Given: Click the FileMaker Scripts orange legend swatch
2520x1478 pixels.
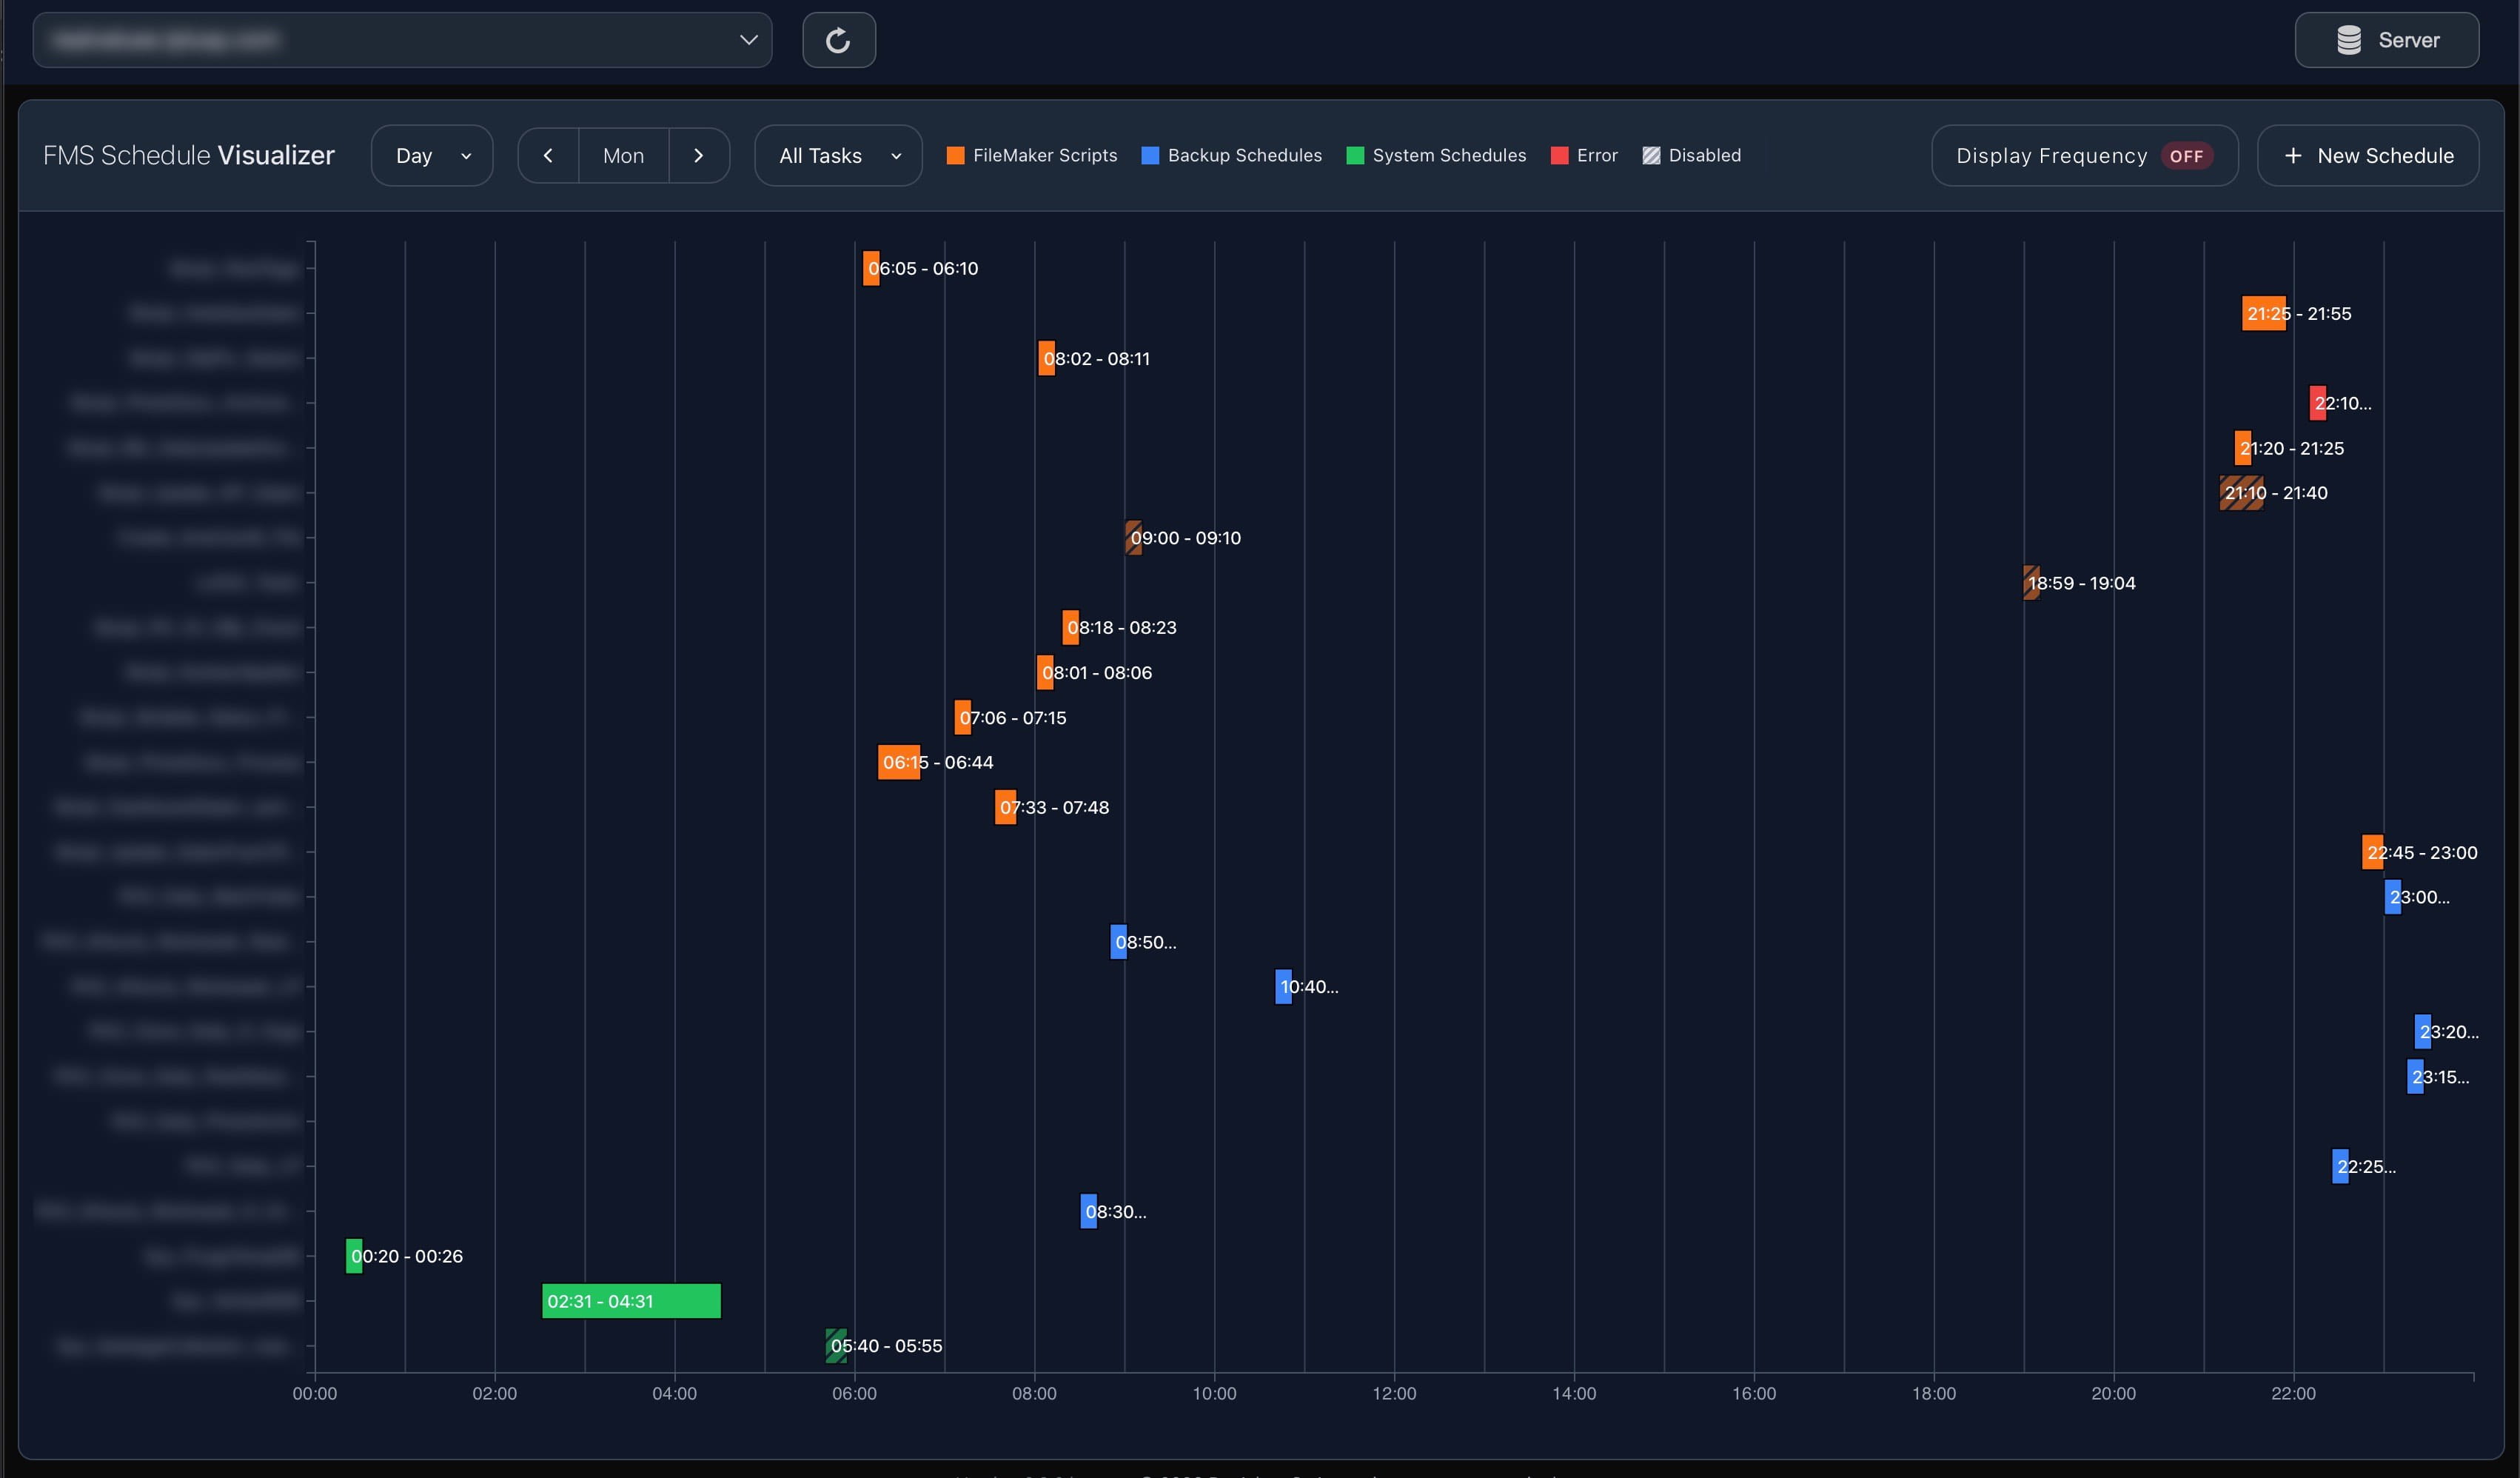Looking at the screenshot, I should 955,155.
